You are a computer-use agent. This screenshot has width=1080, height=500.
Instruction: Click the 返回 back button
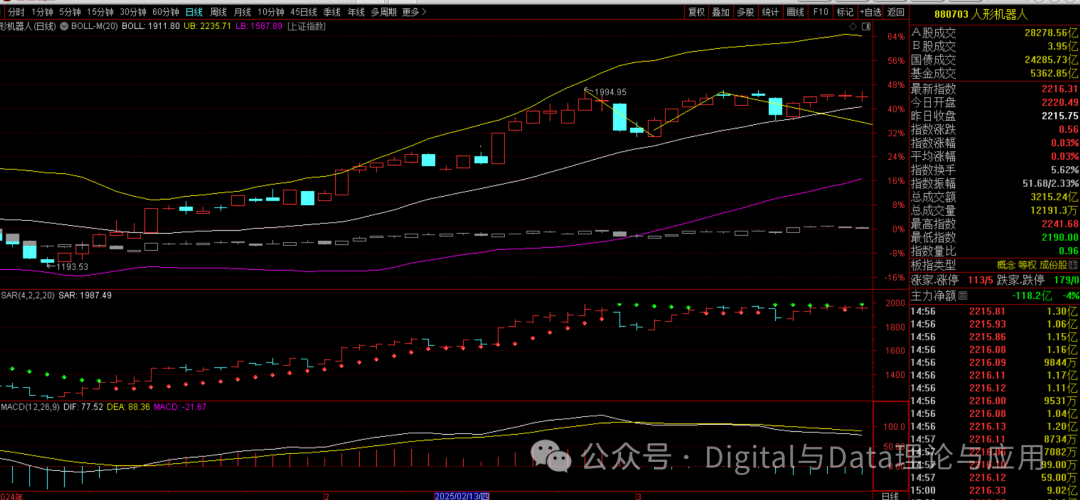tap(895, 12)
